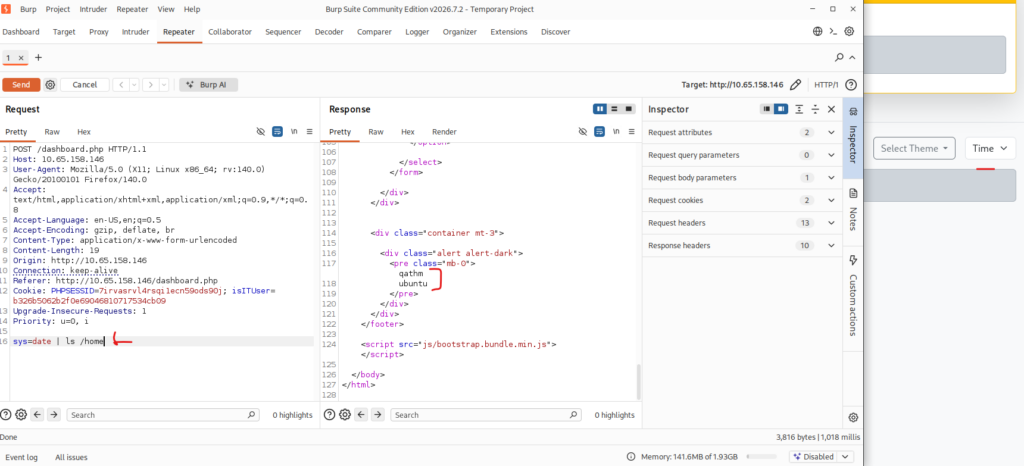Jump to next Request search match
The height and width of the screenshot is (466, 1024).
pos(54,414)
